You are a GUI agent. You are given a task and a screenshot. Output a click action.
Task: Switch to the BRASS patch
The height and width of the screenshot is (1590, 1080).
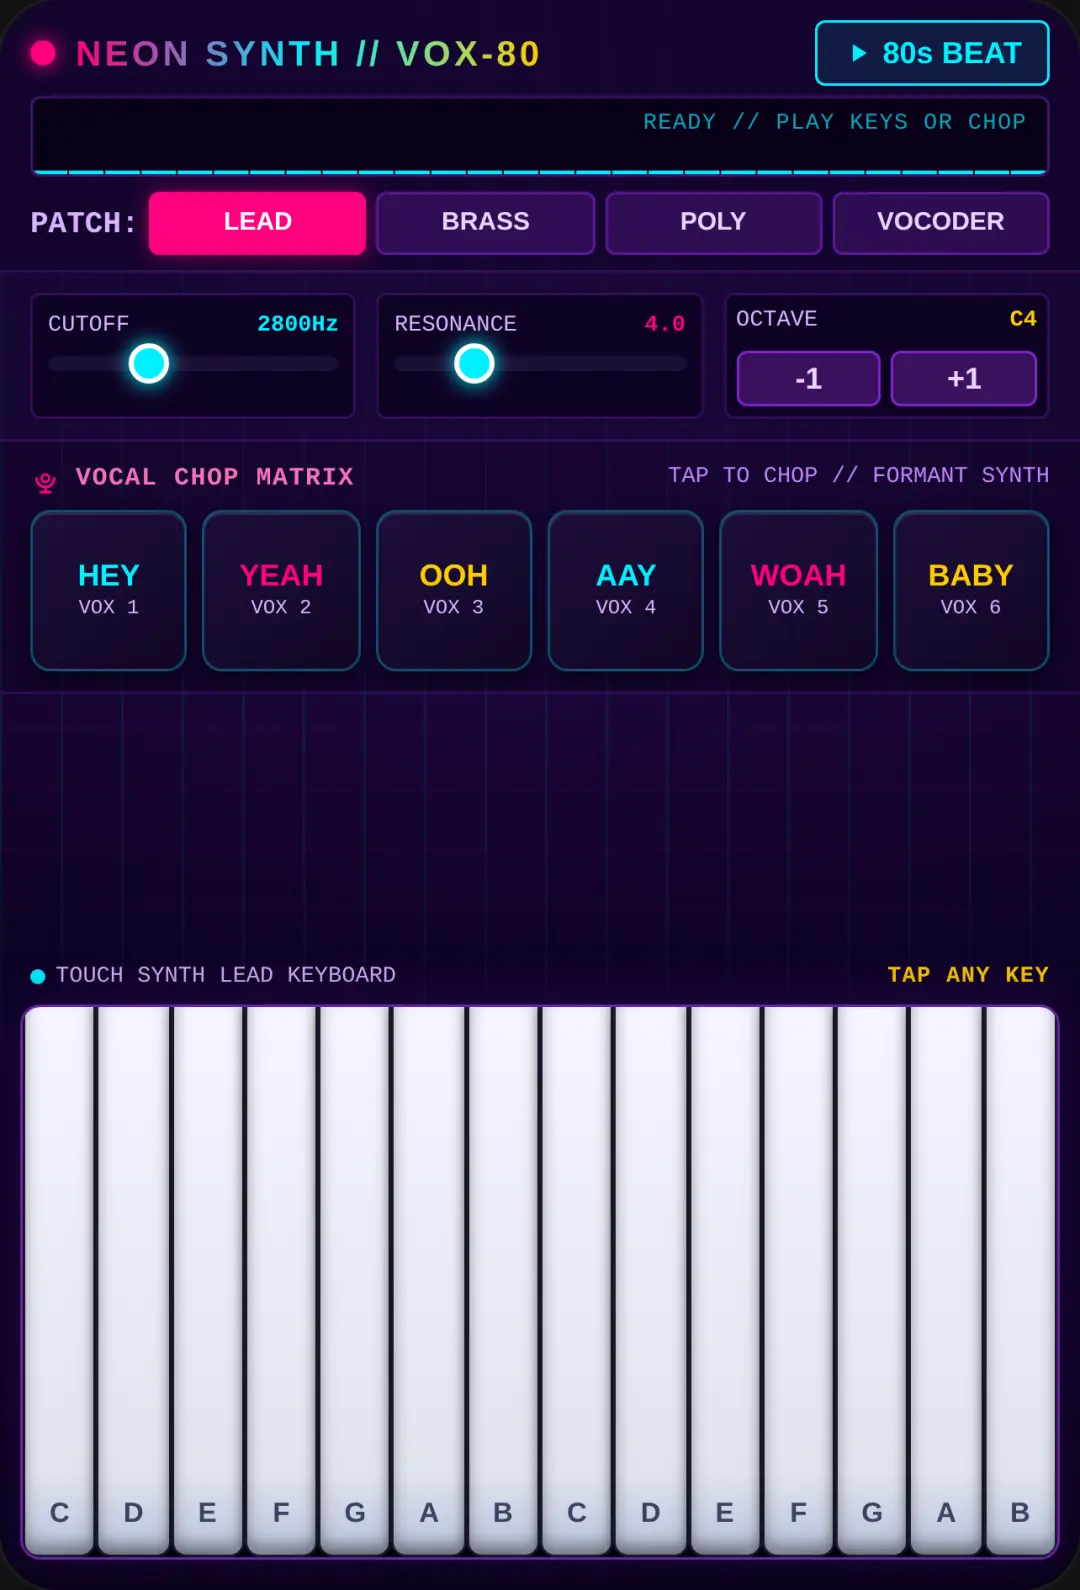coord(485,222)
